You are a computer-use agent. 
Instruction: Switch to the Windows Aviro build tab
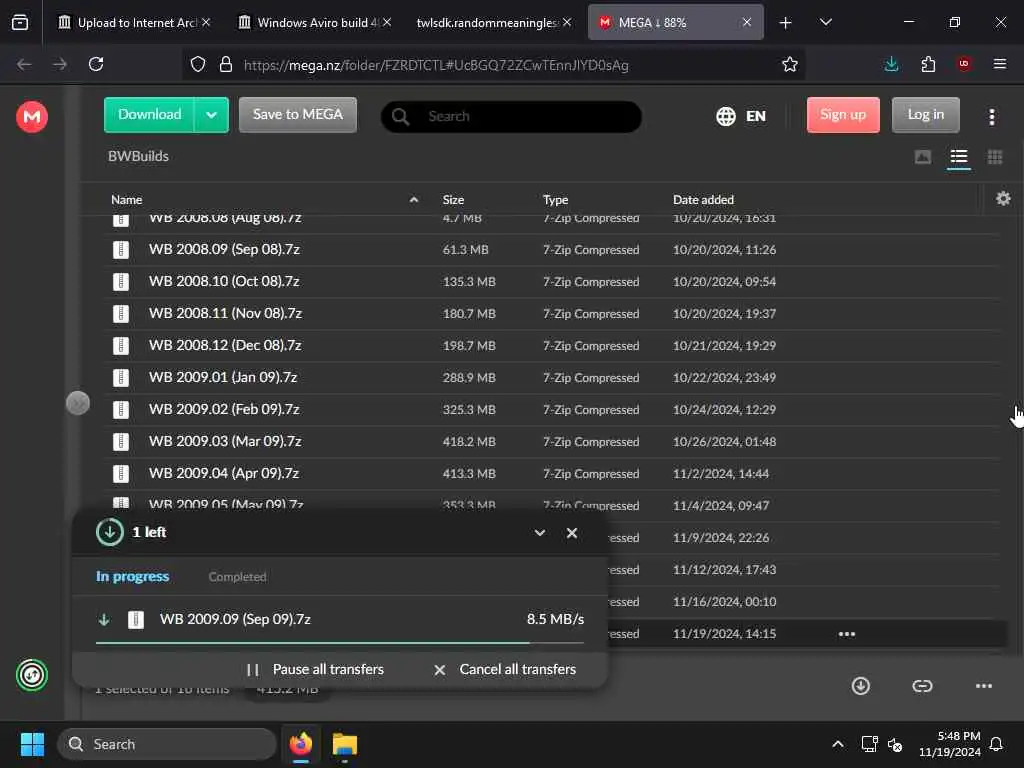click(317, 22)
